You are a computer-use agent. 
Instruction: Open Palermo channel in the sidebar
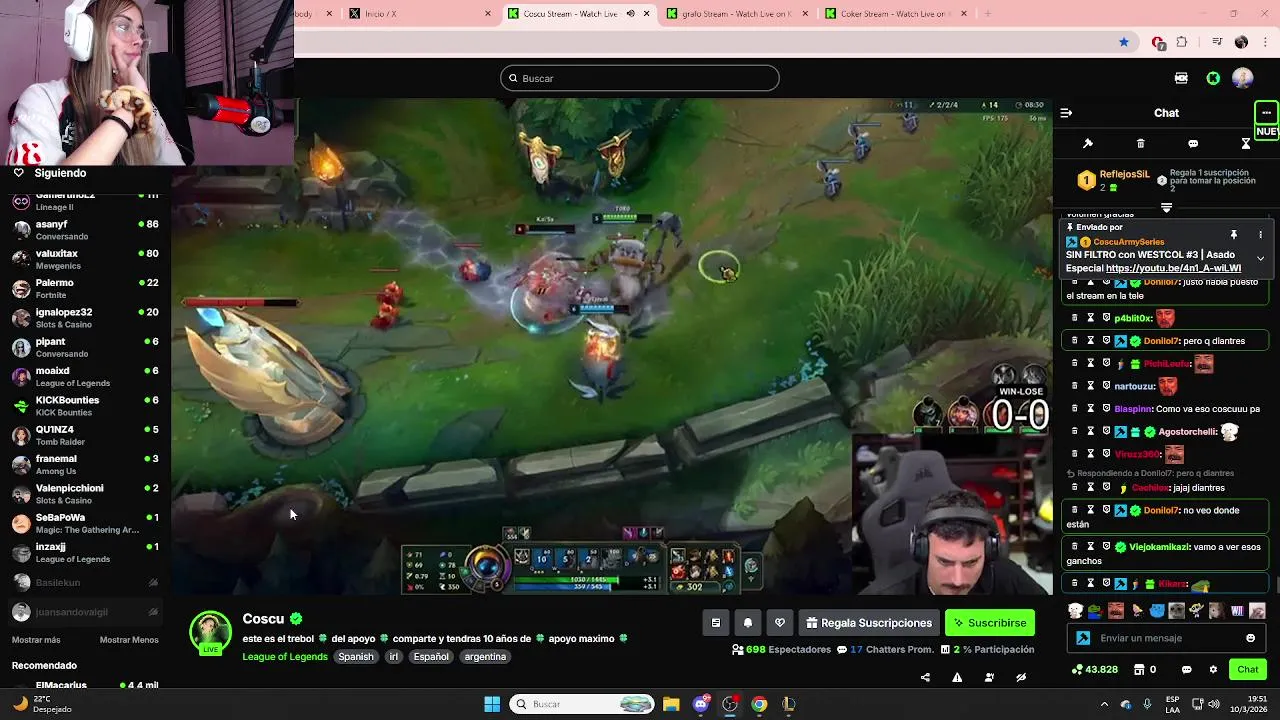pyautogui.click(x=86, y=288)
